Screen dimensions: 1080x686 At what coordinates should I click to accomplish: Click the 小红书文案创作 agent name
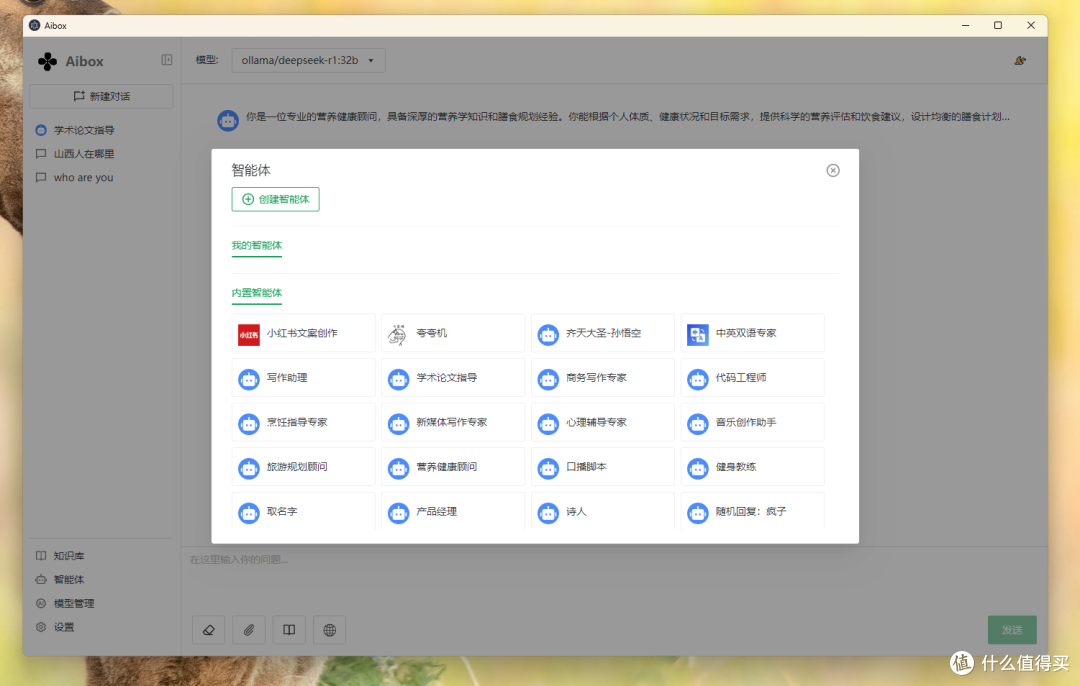pyautogui.click(x=302, y=333)
